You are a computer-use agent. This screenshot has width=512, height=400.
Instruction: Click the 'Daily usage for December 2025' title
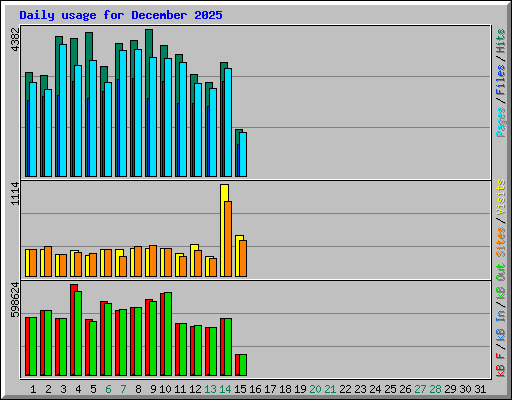(x=121, y=15)
